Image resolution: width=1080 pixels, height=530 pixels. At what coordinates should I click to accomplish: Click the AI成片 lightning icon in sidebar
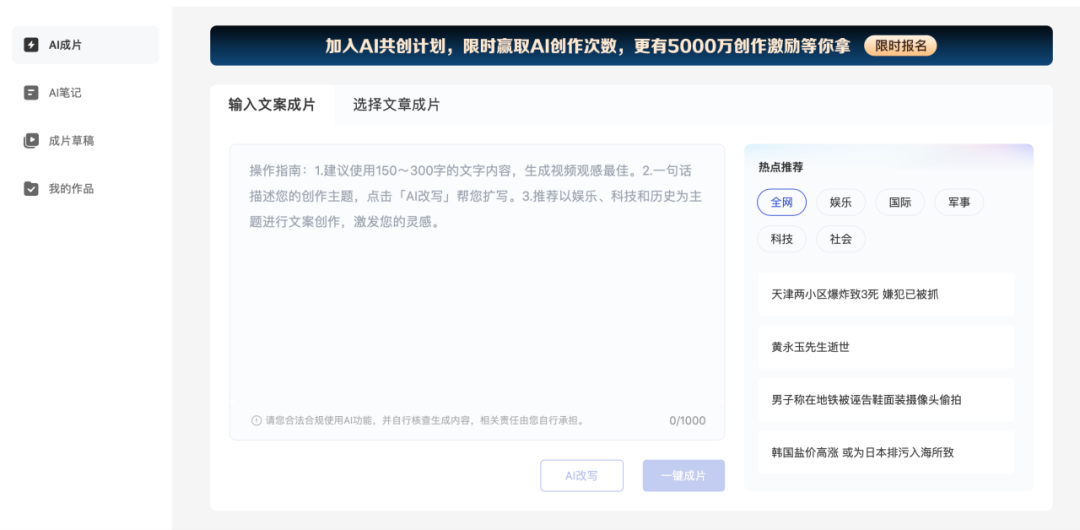[x=31, y=45]
